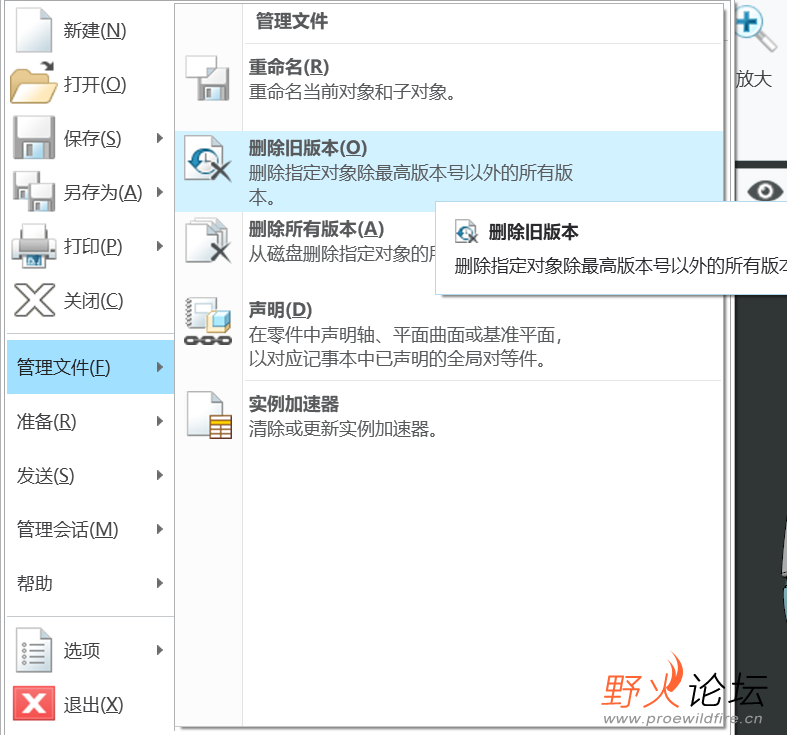Expand the Prepare (准备) submenu arrow
Image resolution: width=787 pixels, height=735 pixels.
click(x=160, y=421)
